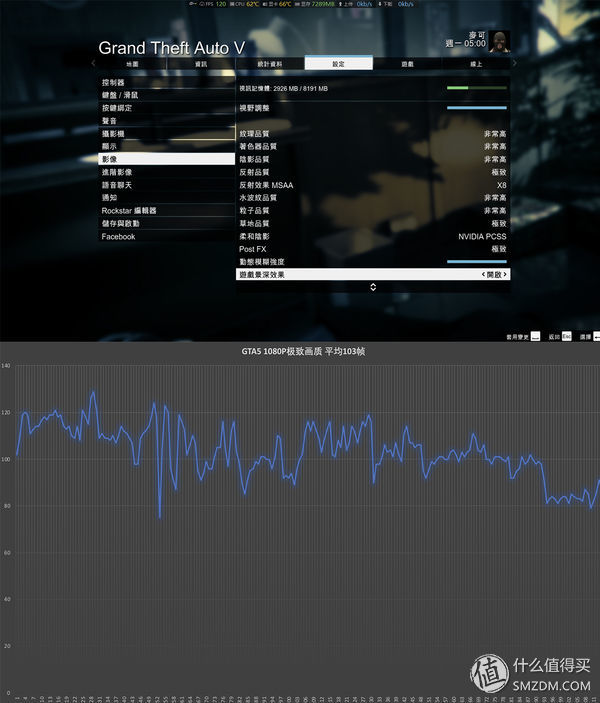The image size is (600, 703).
Task: Open 儲存與啟動 settings category
Action: pyautogui.click(x=166, y=224)
